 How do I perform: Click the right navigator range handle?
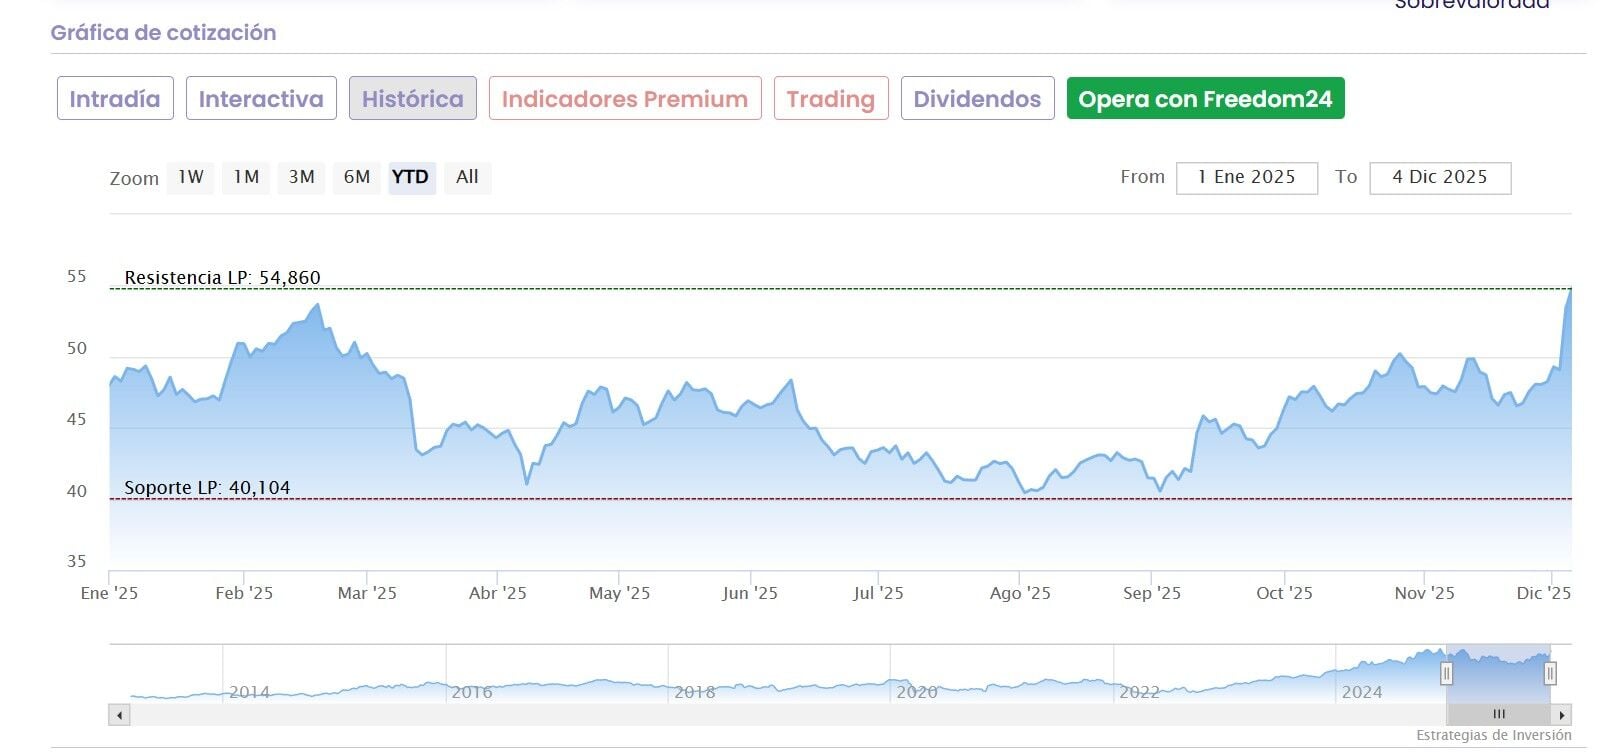1550,674
